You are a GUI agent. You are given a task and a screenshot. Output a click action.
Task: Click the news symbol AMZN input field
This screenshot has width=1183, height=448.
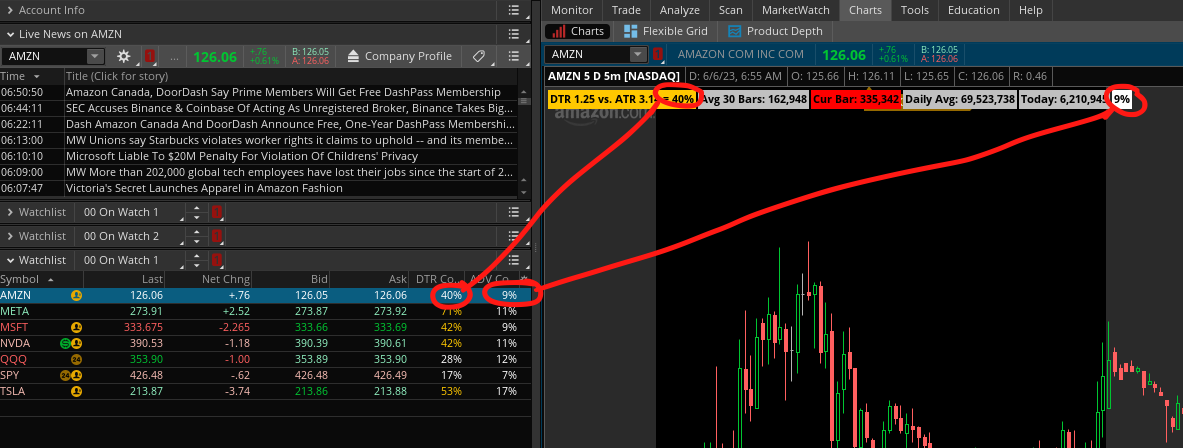click(45, 57)
